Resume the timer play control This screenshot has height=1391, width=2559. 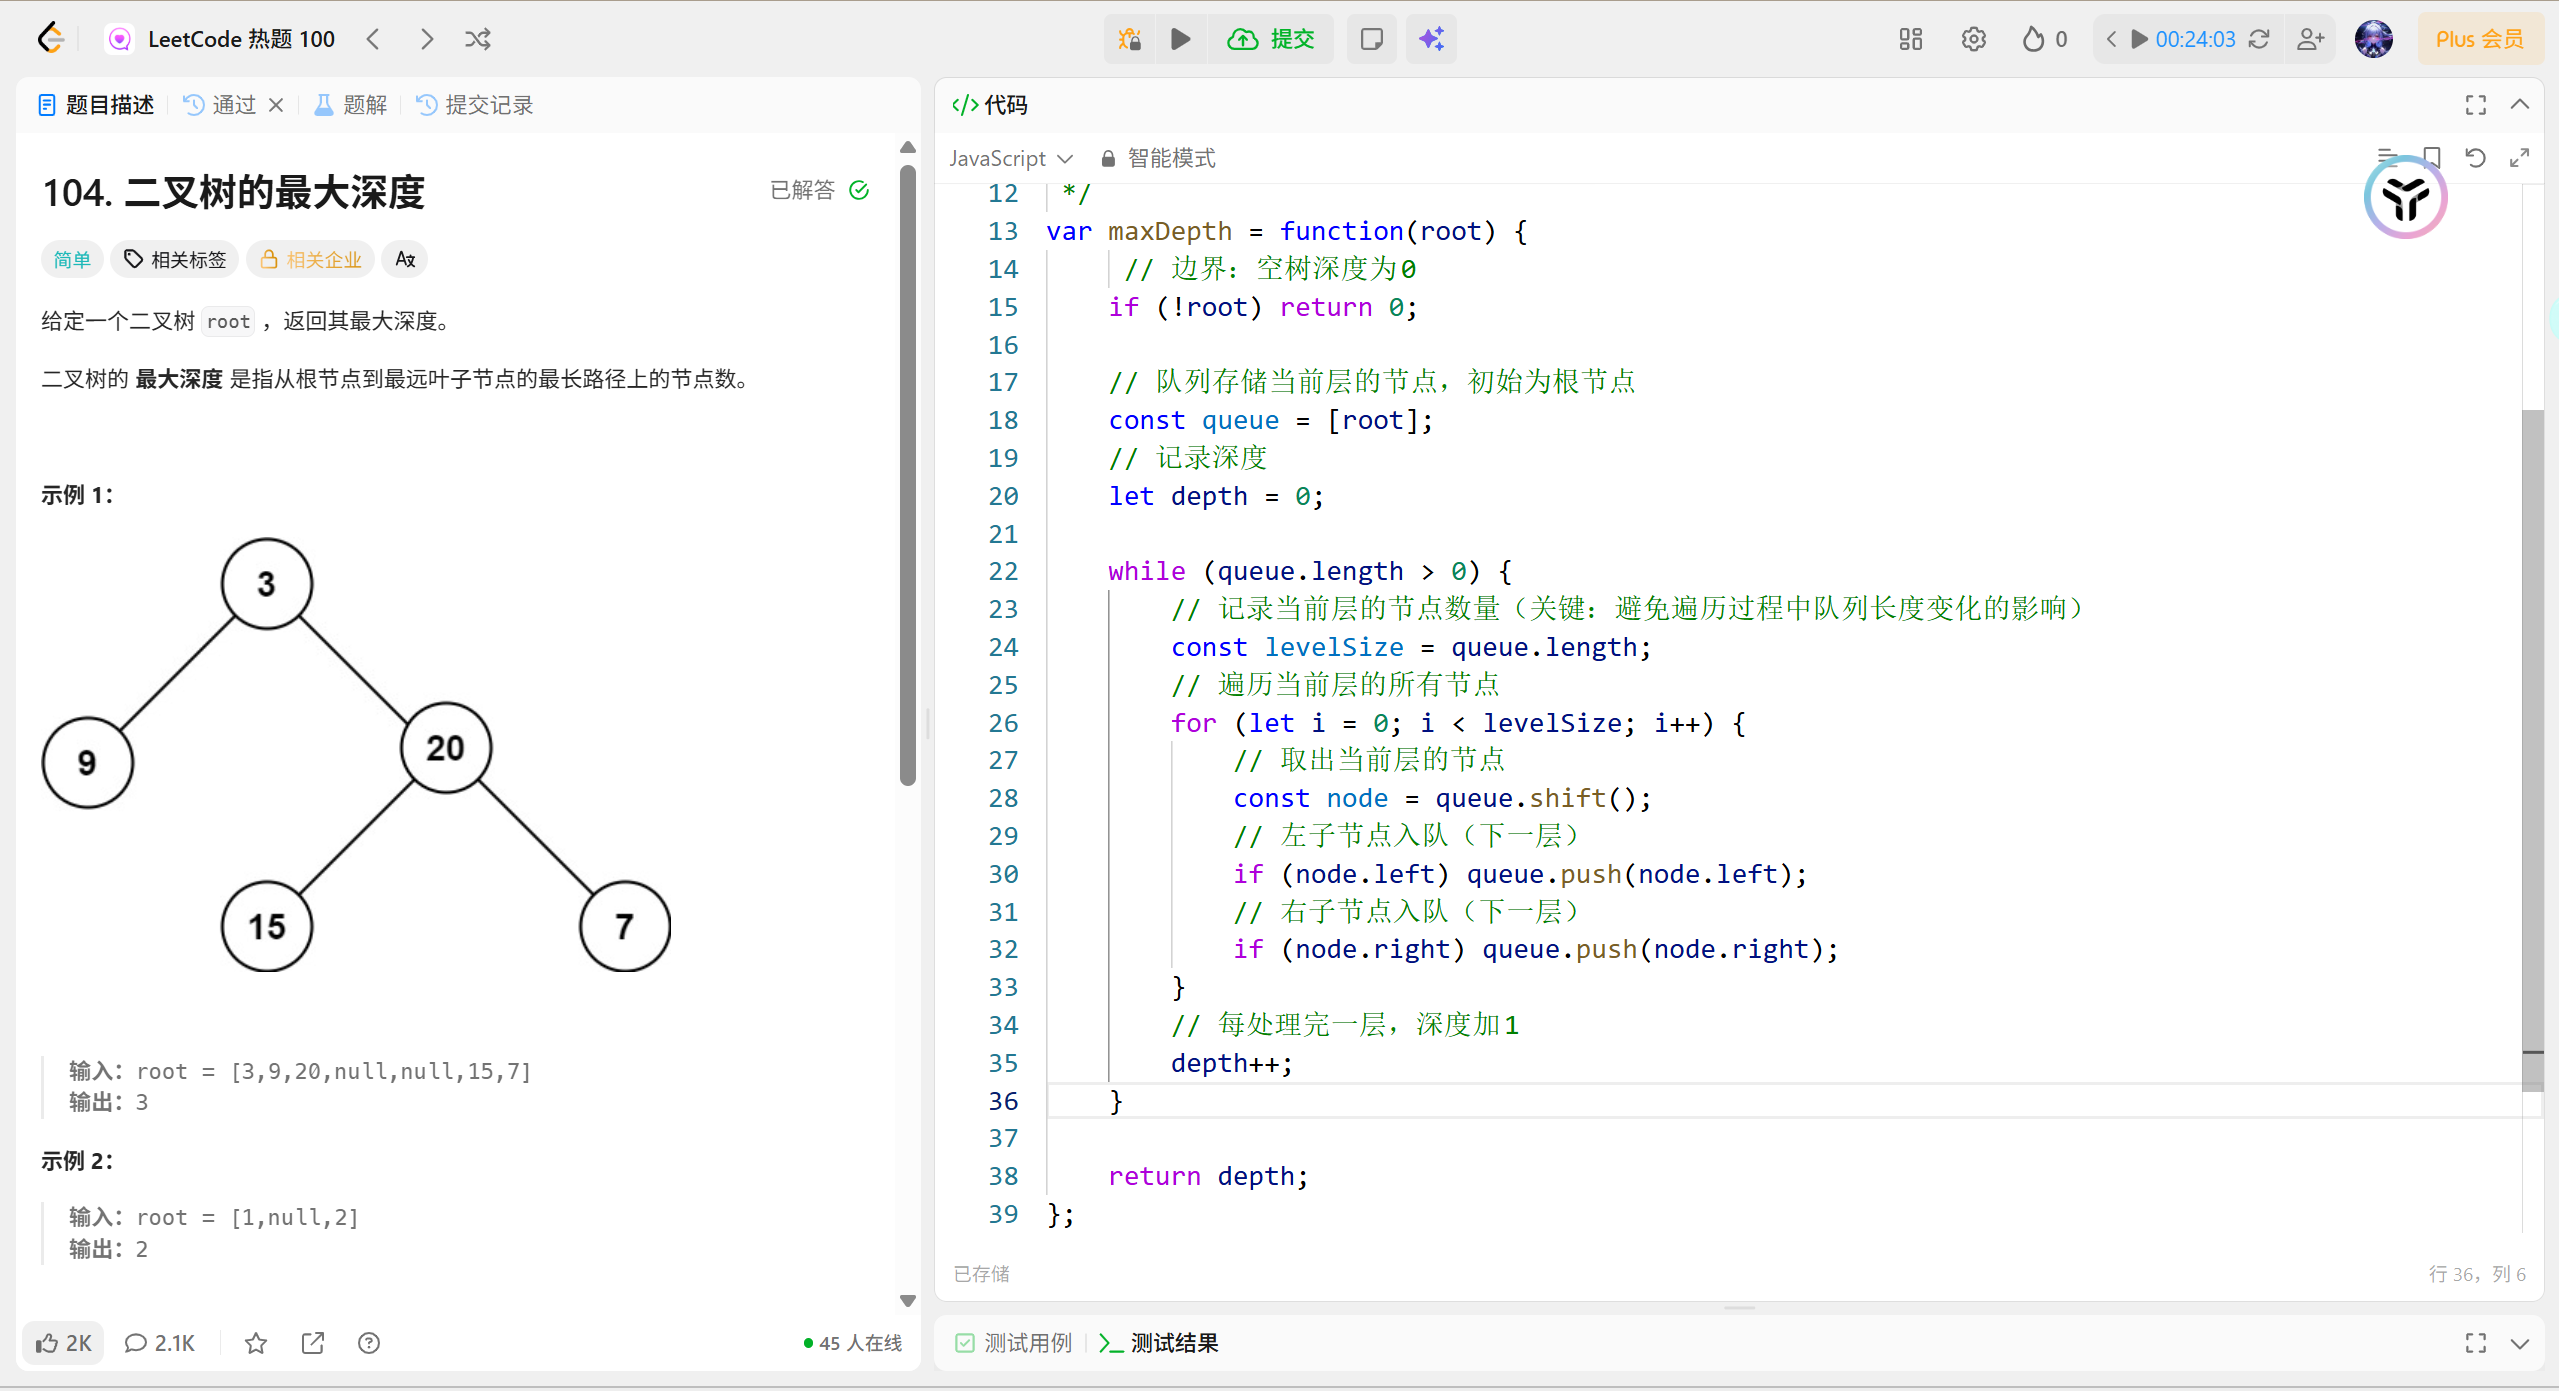pos(2139,39)
